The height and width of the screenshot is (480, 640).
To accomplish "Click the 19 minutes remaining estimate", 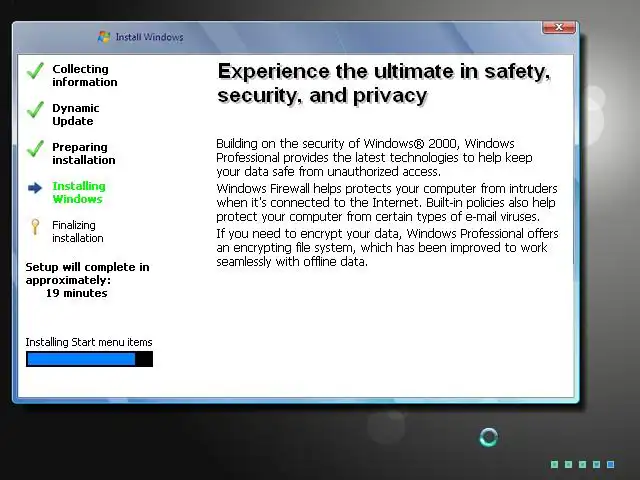I will tap(76, 293).
